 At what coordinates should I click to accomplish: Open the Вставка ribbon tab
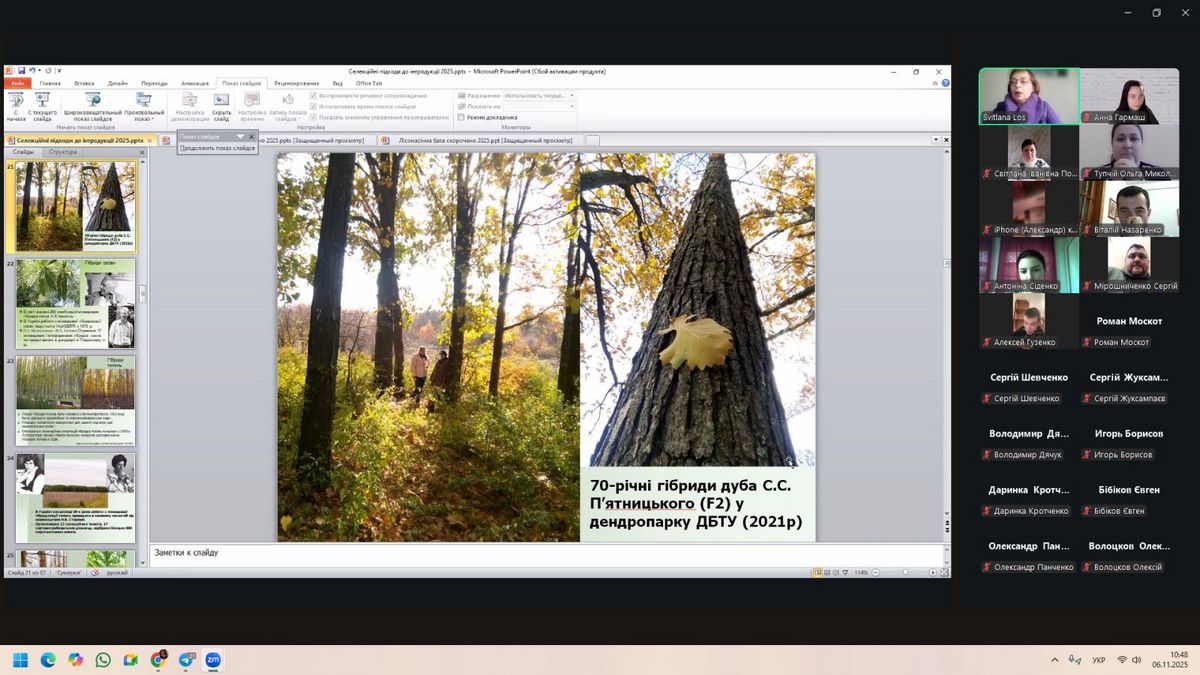84,83
